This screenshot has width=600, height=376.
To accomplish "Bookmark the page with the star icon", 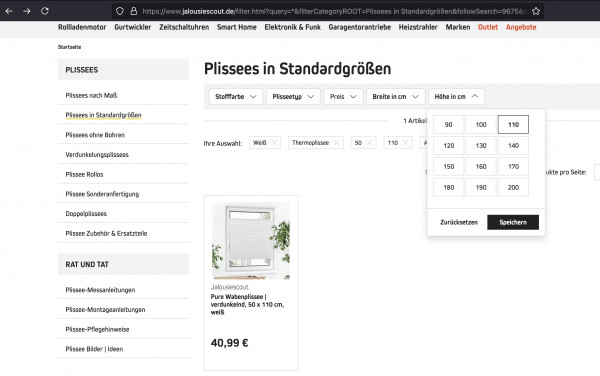I will click(536, 11).
